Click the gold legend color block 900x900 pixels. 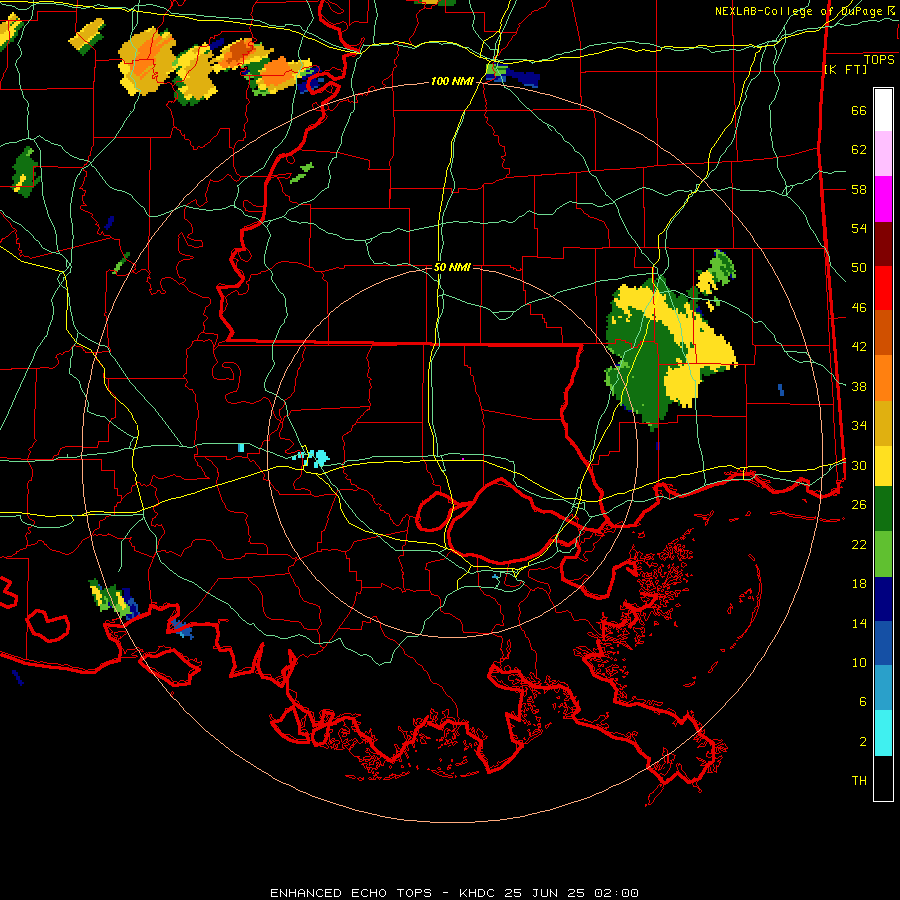pyautogui.click(x=883, y=423)
